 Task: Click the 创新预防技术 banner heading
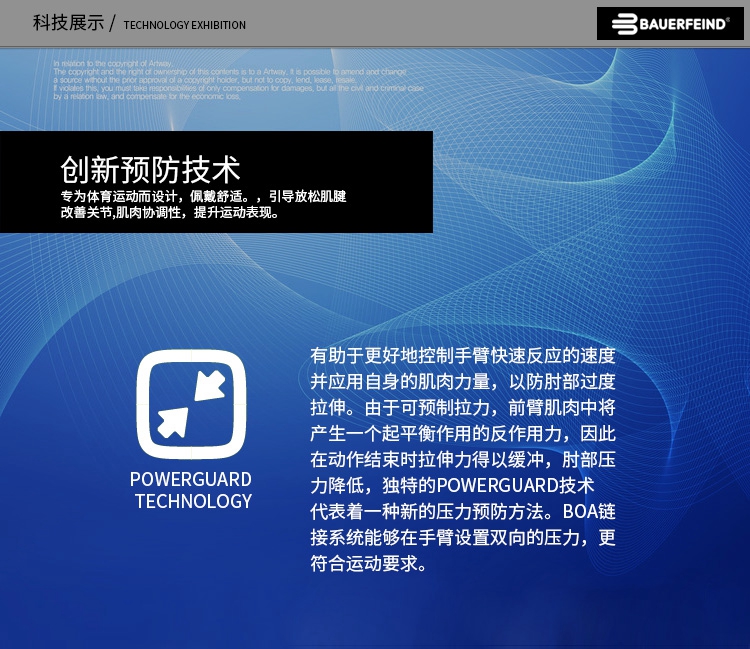pyautogui.click(x=150, y=169)
